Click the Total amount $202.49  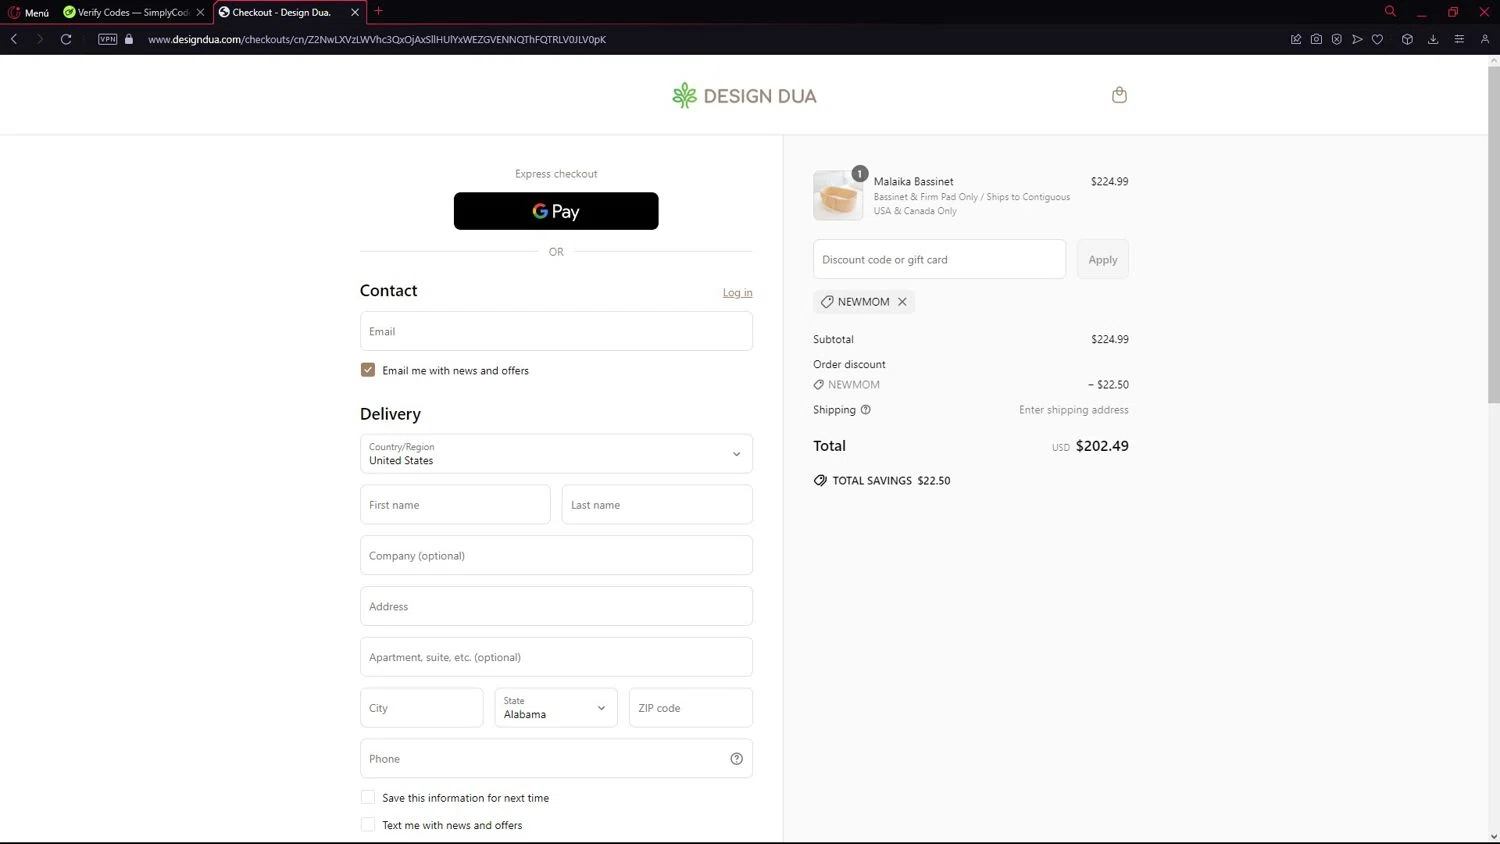[x=1102, y=446]
